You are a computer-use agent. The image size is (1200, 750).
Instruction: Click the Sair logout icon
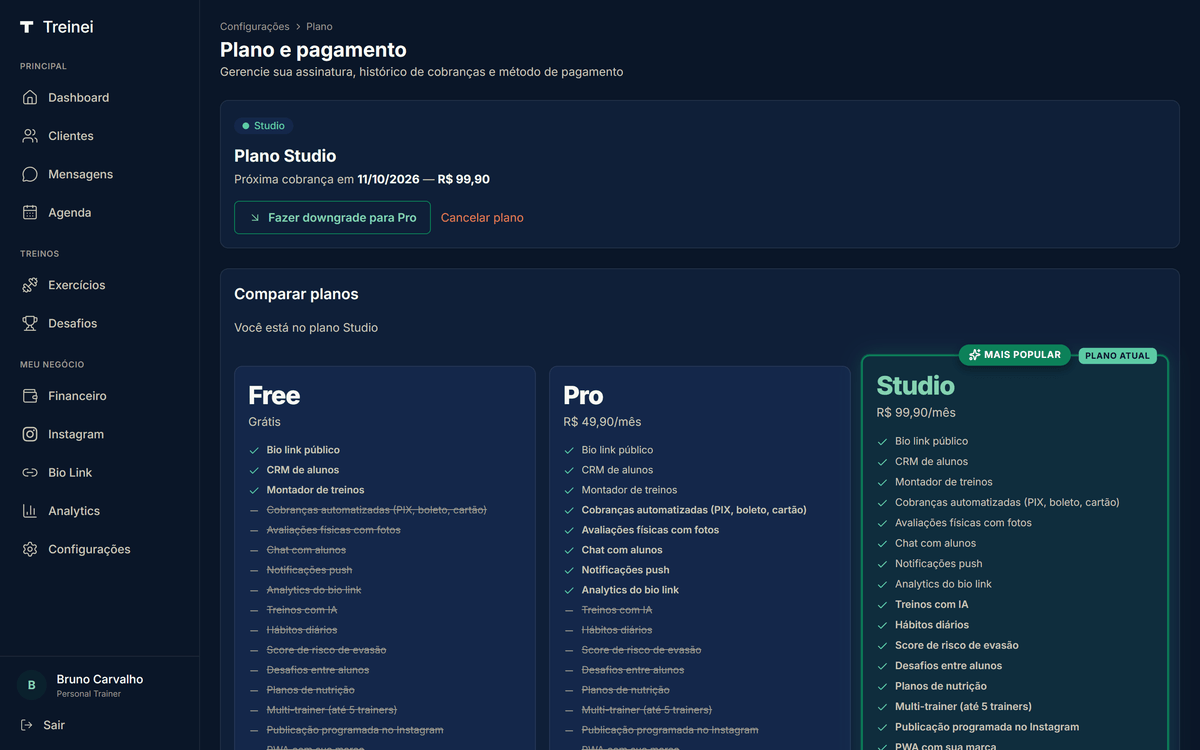click(27, 725)
